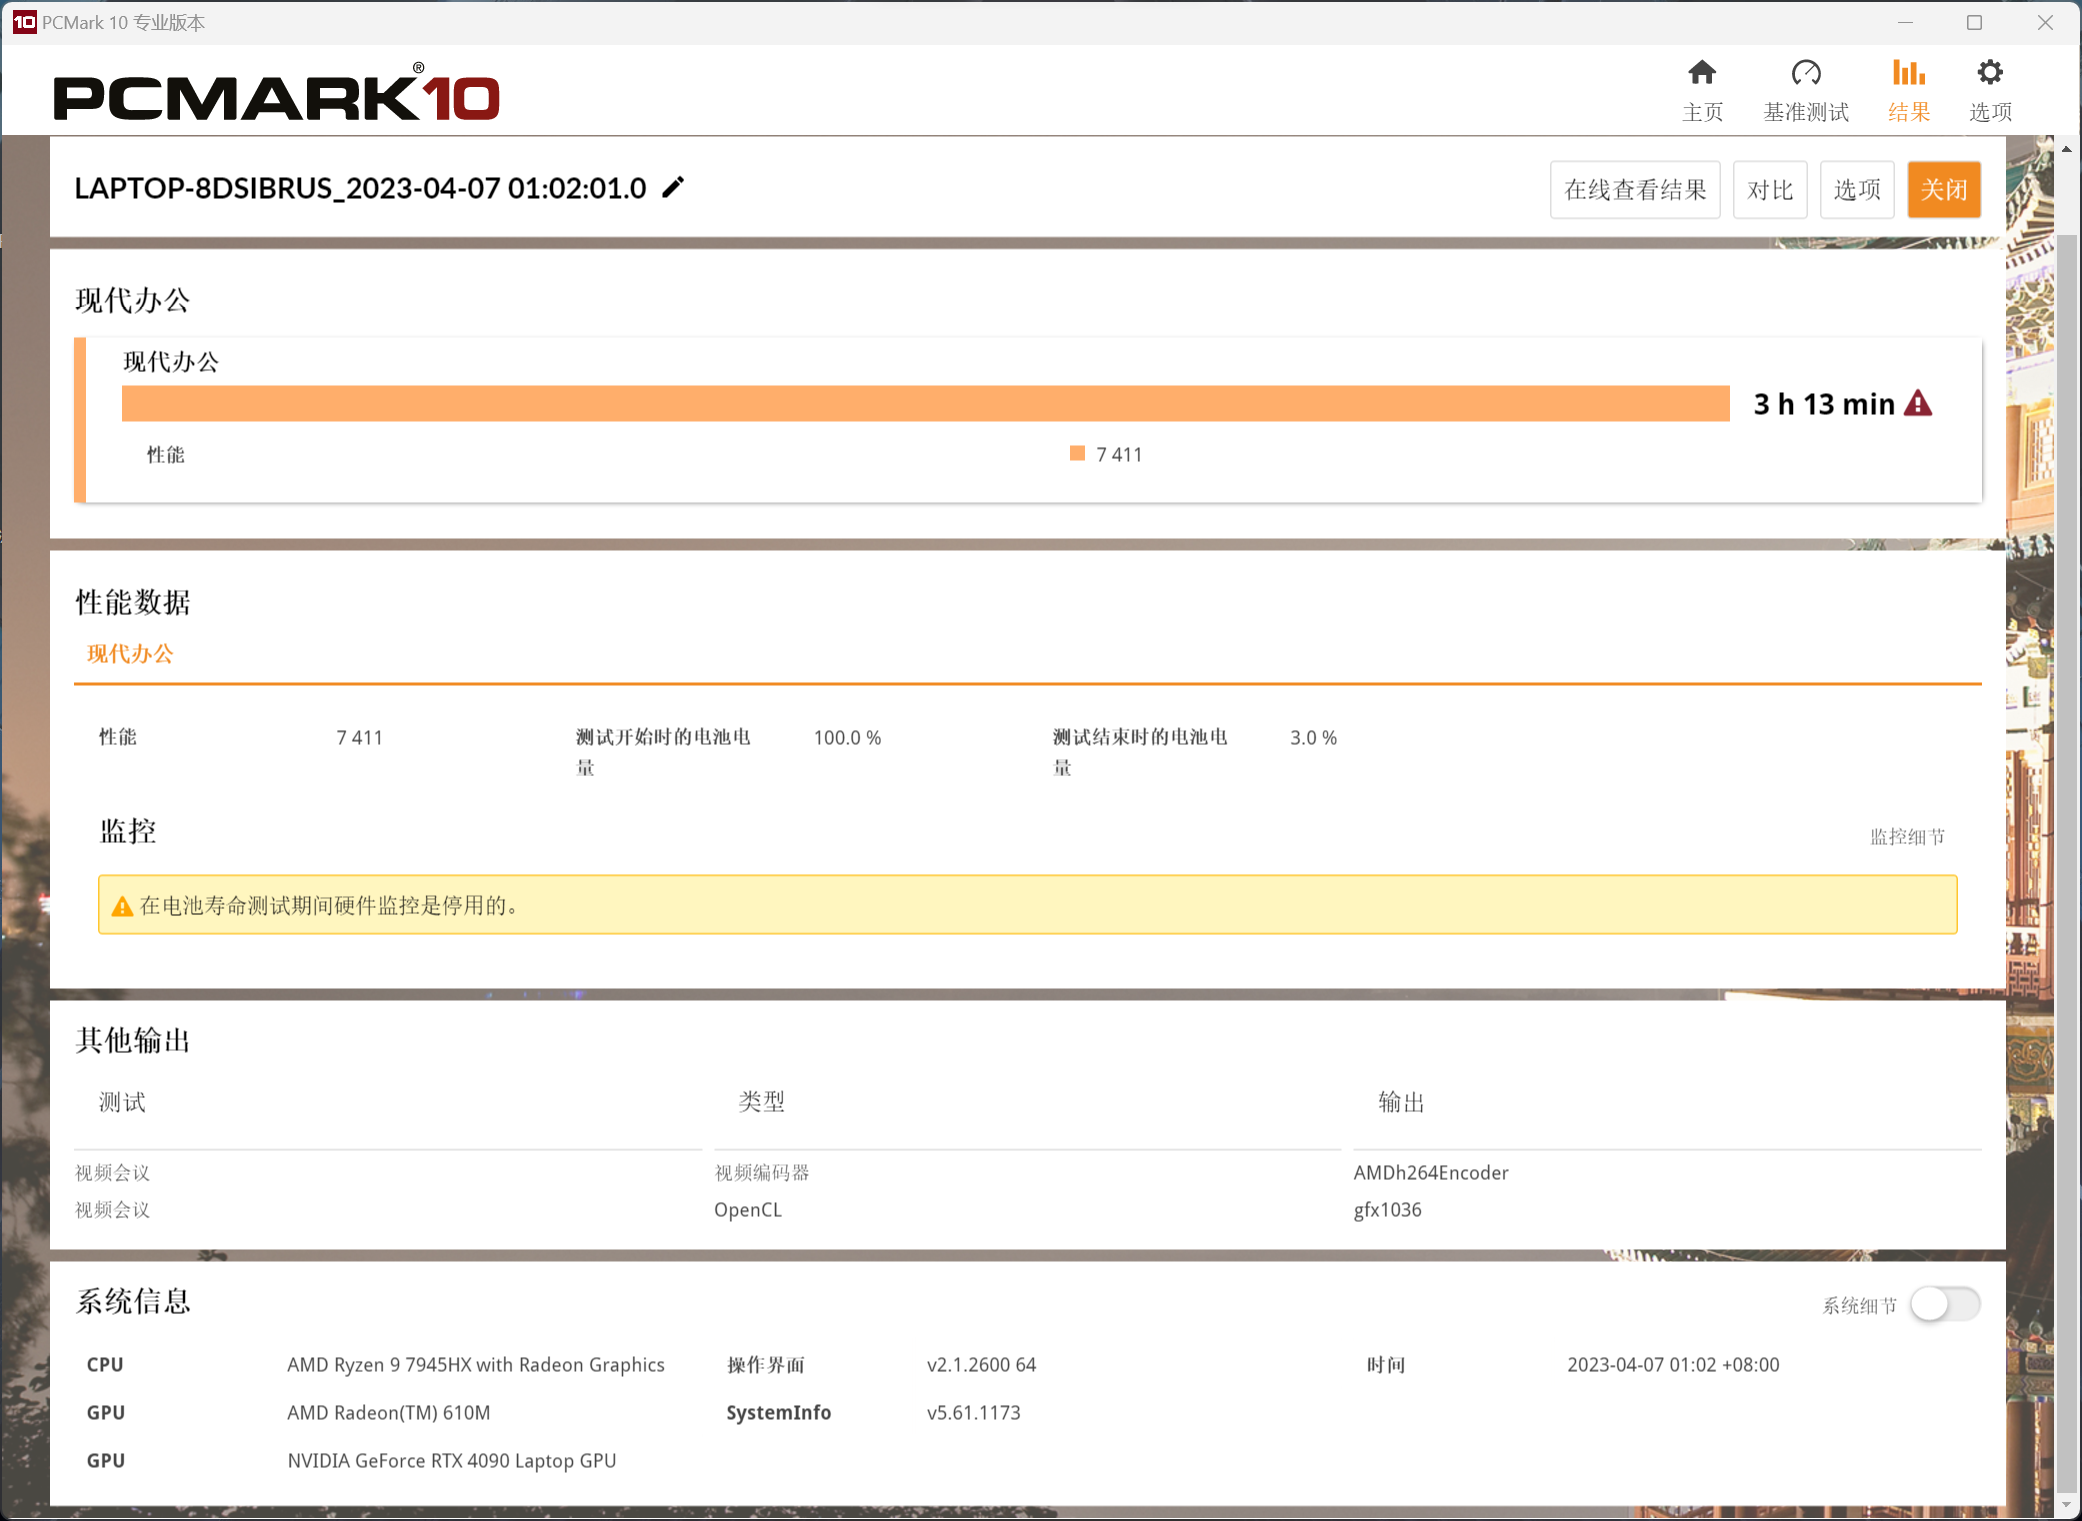Click the scrollbar down arrow

(2066, 1504)
